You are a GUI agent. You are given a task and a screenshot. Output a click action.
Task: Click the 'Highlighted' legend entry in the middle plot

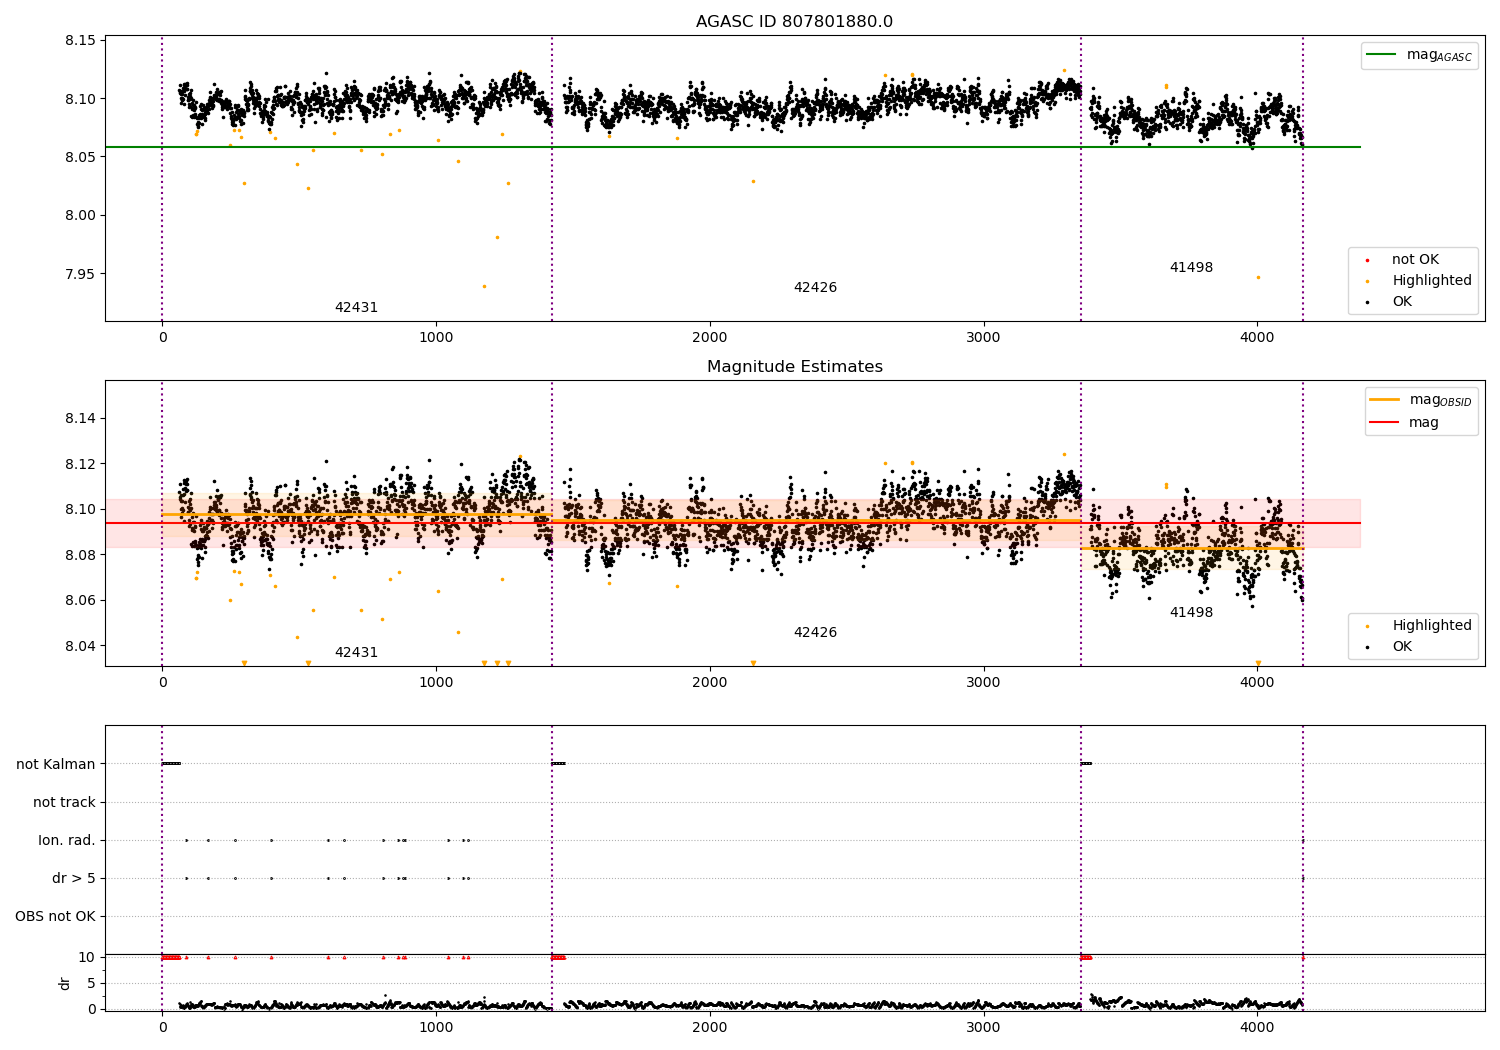pos(1432,626)
